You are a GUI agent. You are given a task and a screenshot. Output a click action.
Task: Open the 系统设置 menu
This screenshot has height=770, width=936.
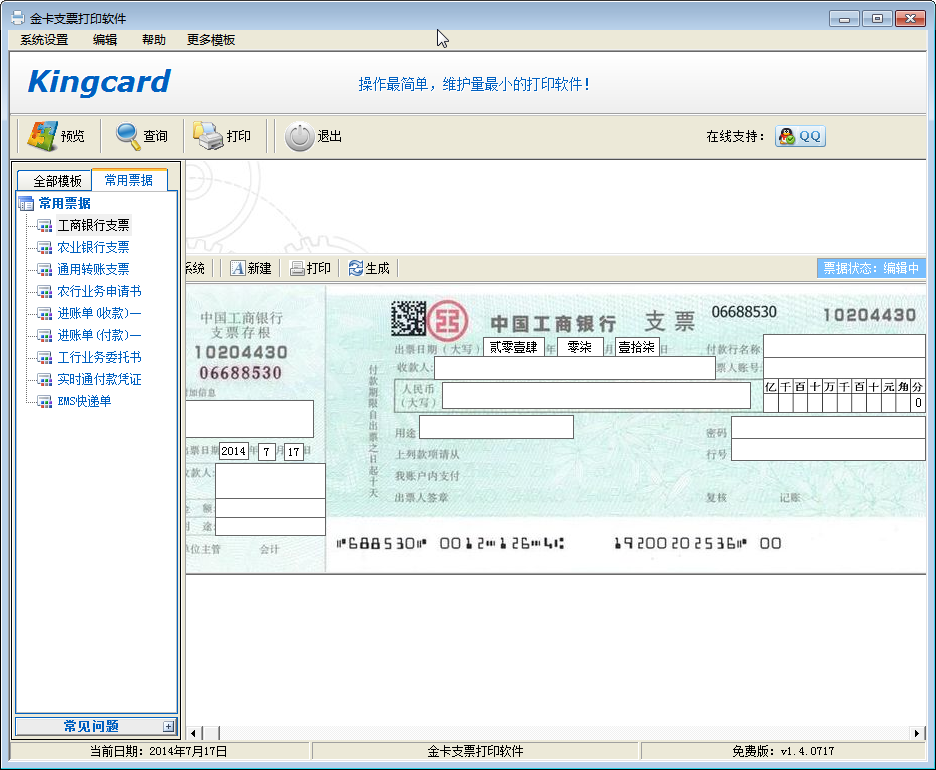pos(44,40)
